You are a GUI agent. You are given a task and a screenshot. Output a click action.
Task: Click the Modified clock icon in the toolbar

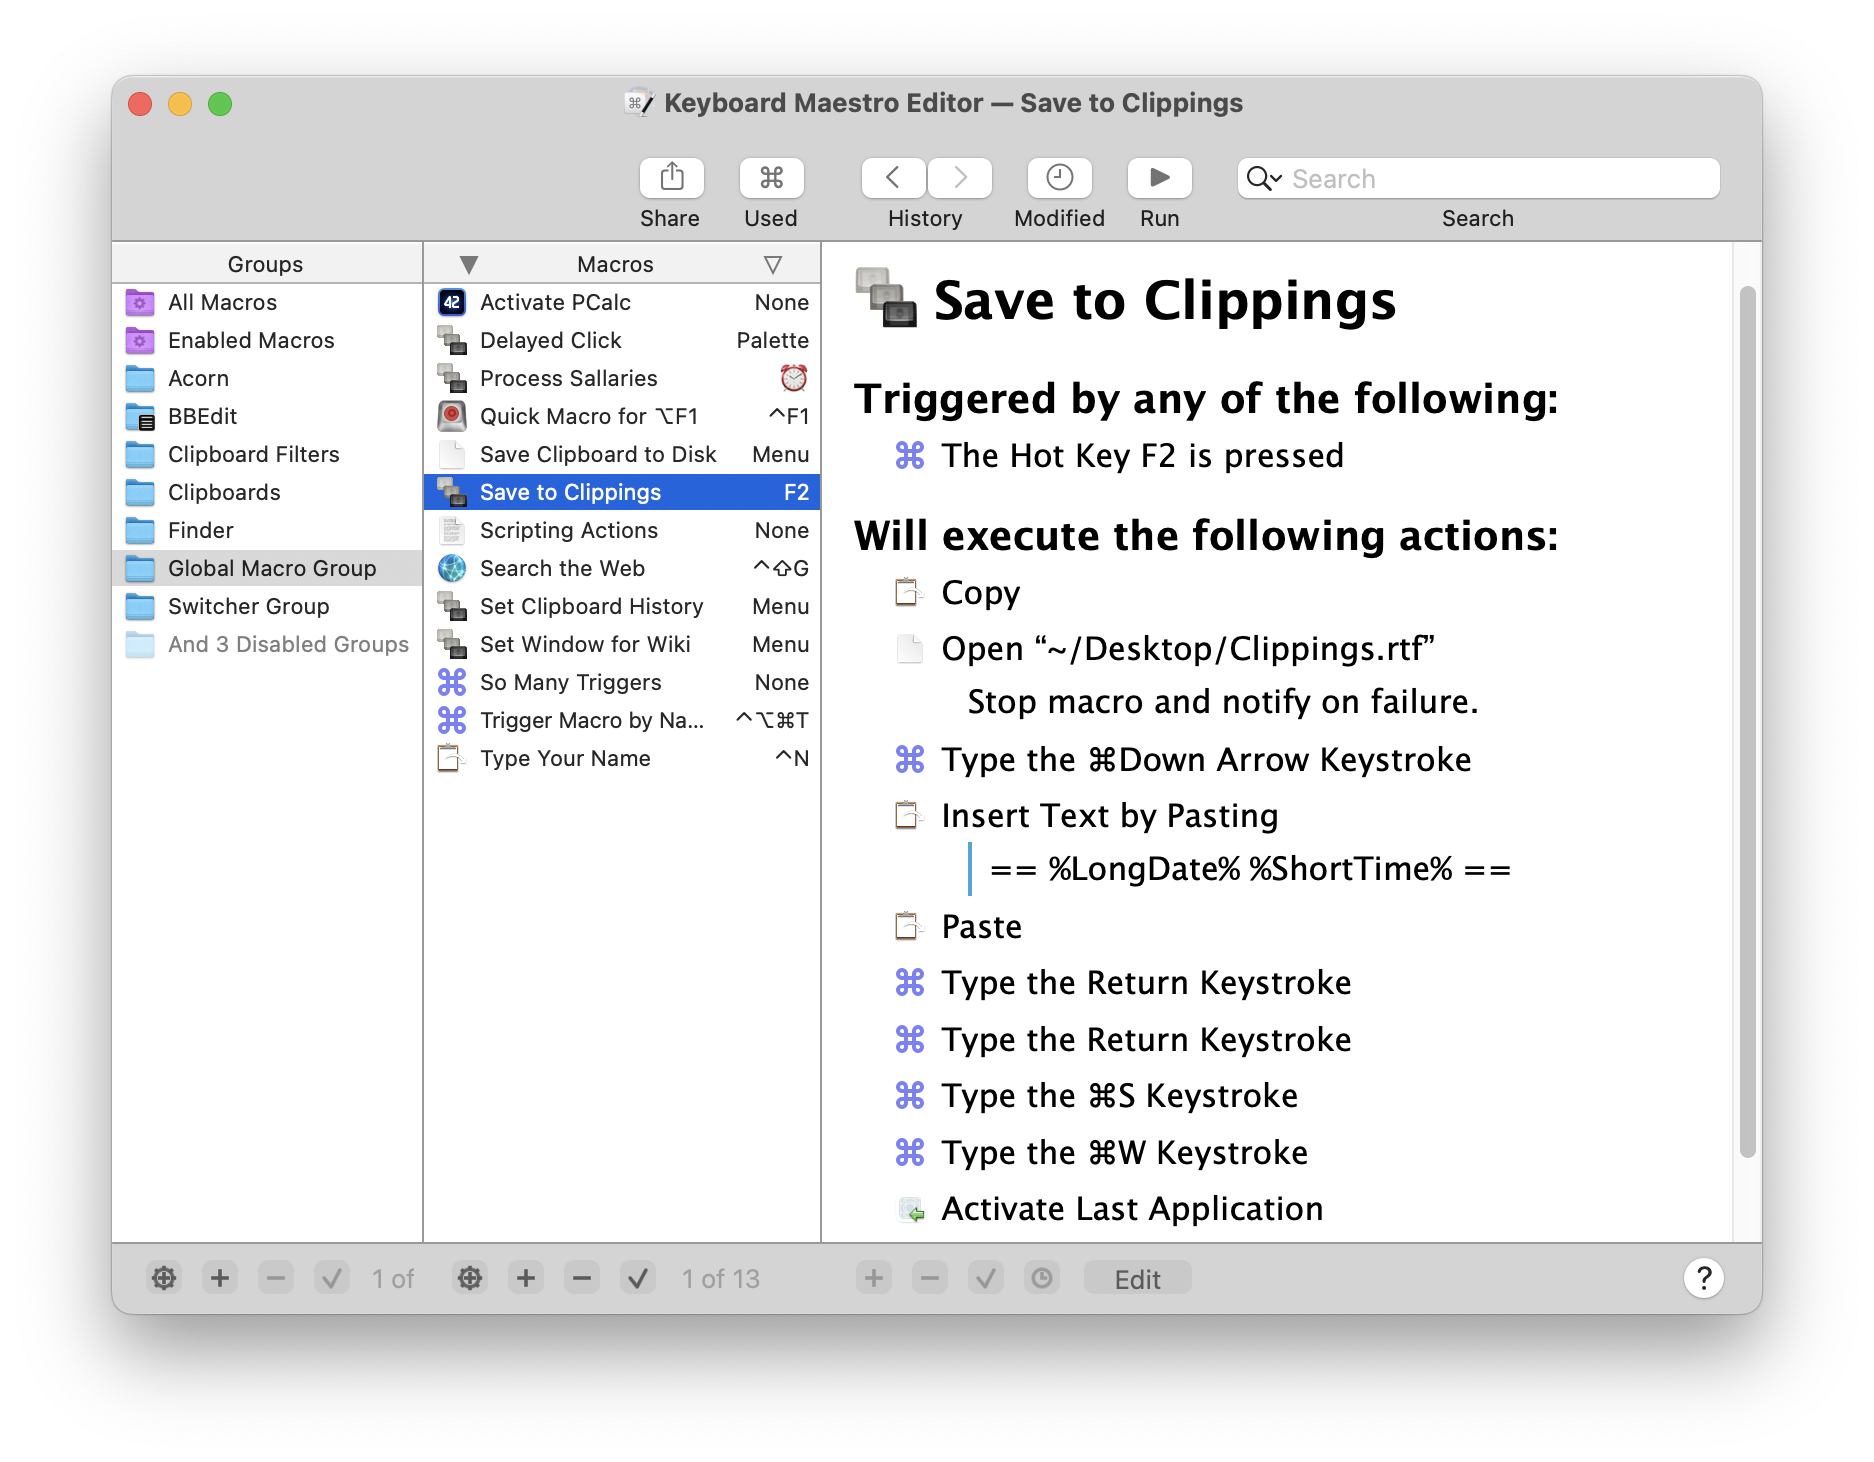coord(1059,178)
